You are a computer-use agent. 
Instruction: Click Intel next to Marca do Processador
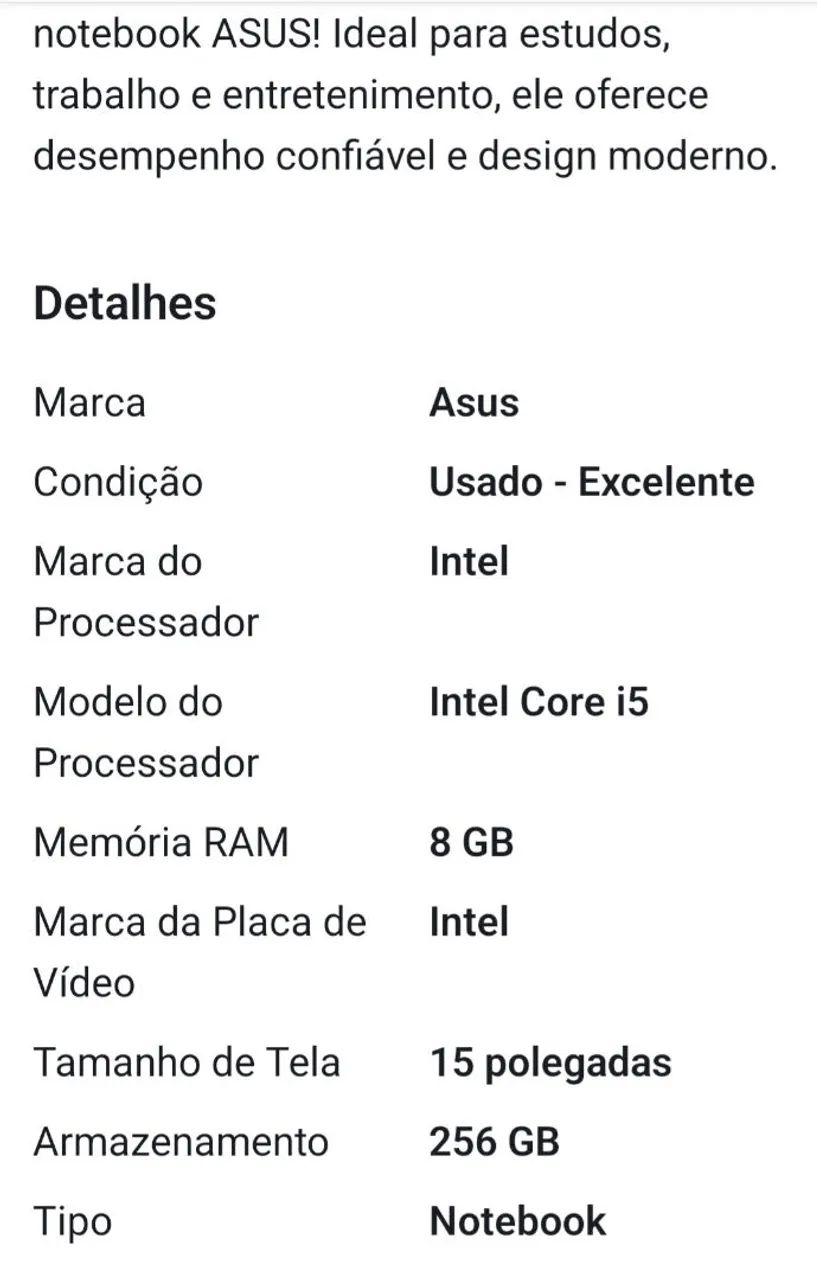coord(469,562)
